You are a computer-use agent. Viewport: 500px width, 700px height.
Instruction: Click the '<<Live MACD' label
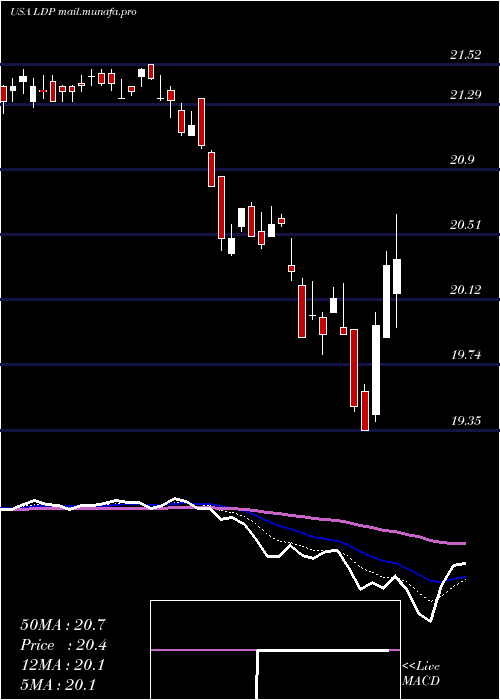421,673
